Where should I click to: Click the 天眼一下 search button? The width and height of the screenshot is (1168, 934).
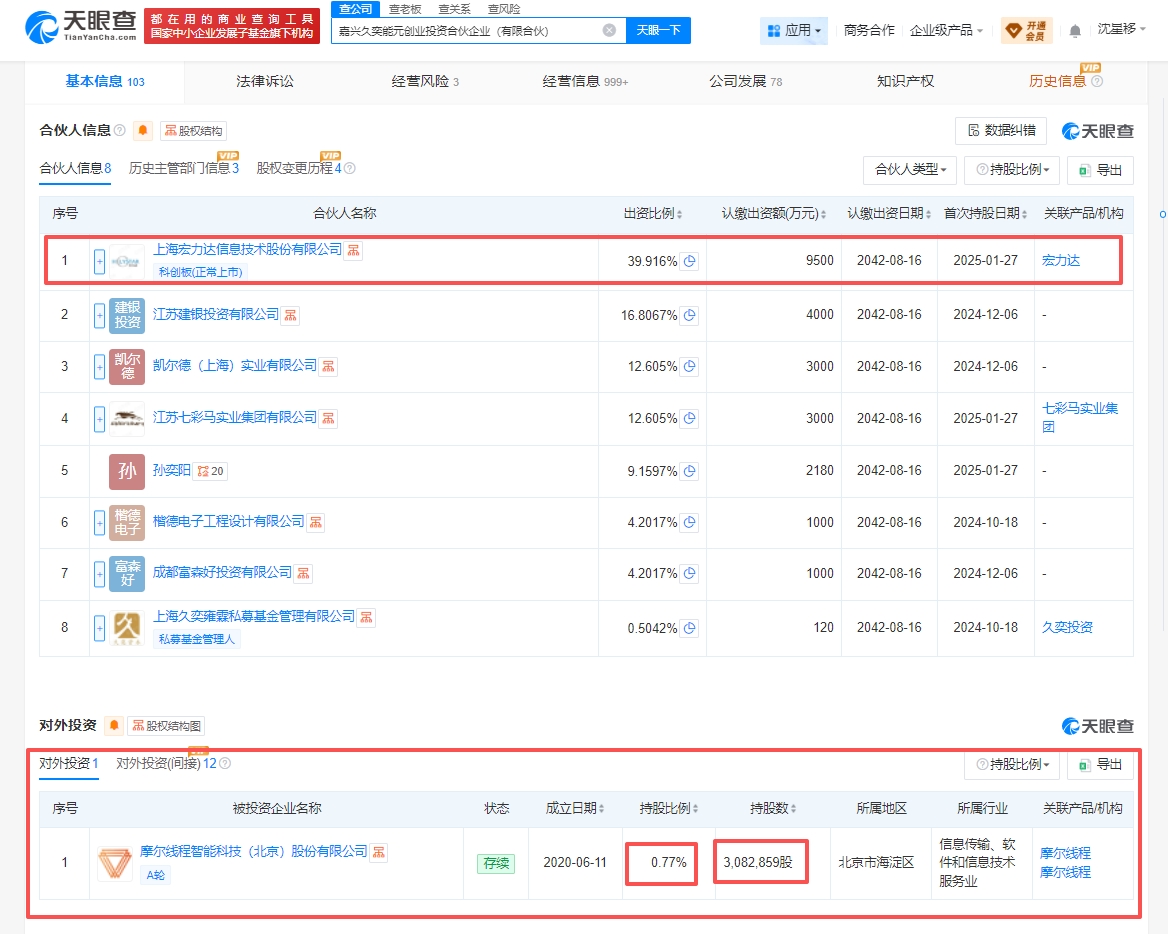point(658,31)
